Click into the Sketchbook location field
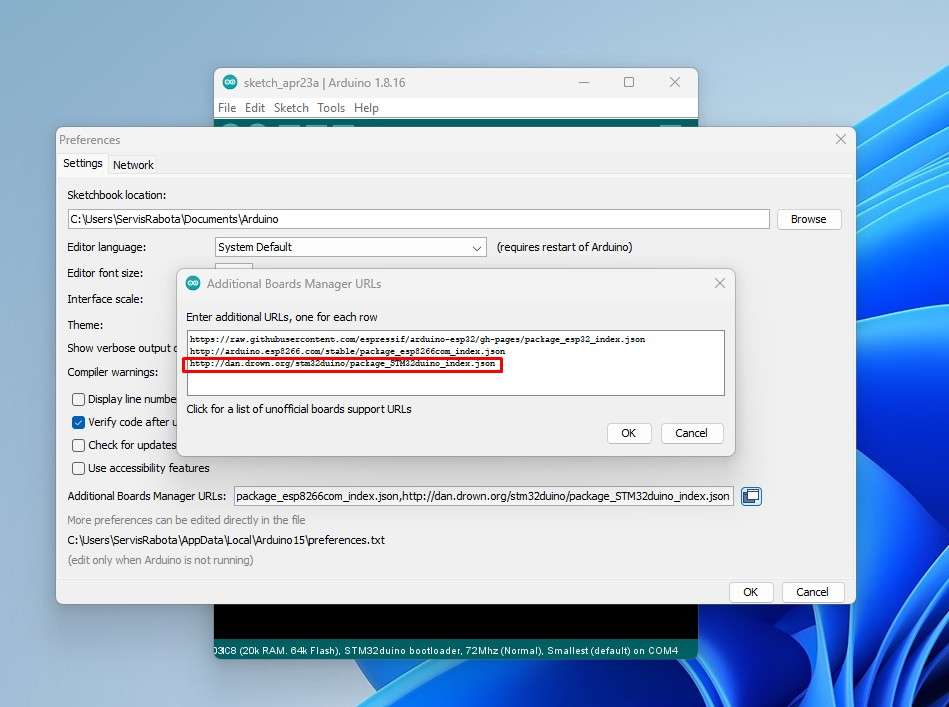 [418, 219]
